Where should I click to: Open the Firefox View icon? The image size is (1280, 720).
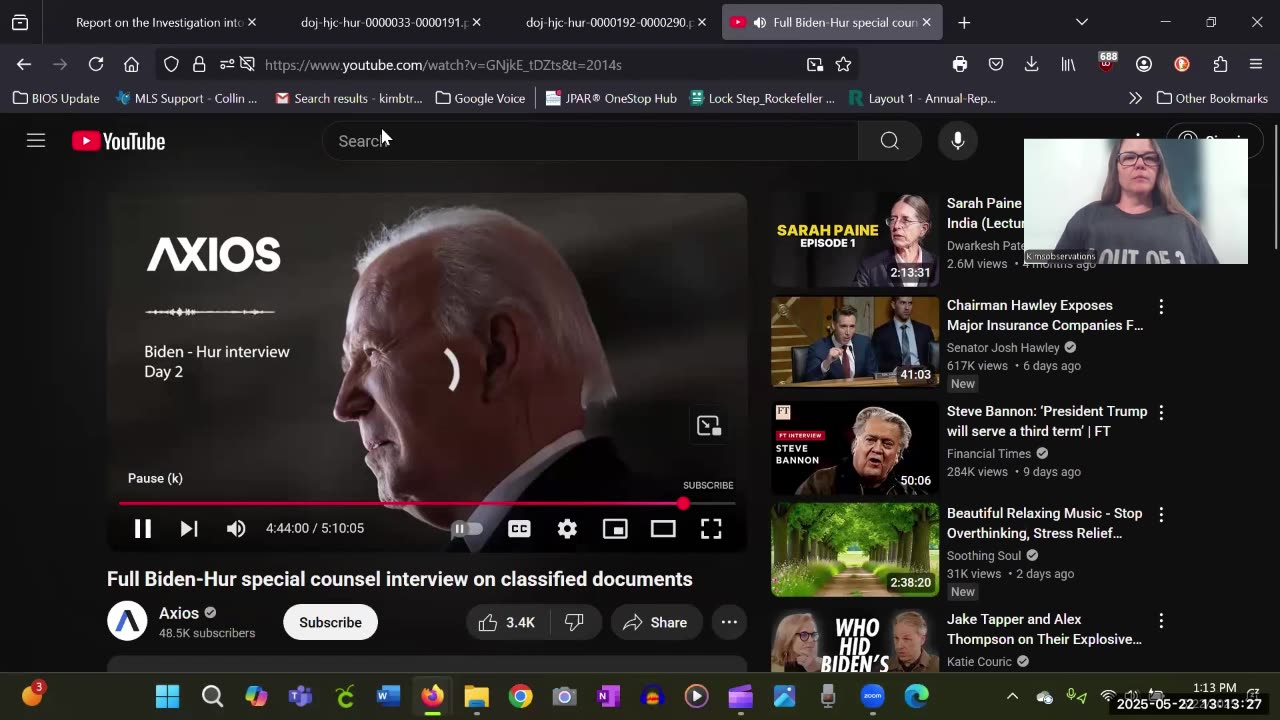click(20, 22)
